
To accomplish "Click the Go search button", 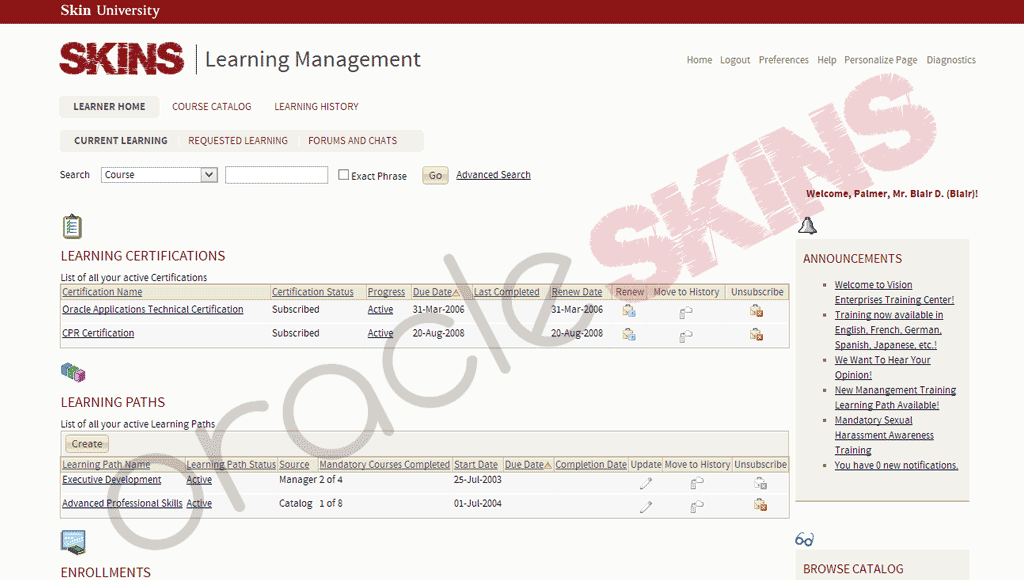I will coord(436,175).
